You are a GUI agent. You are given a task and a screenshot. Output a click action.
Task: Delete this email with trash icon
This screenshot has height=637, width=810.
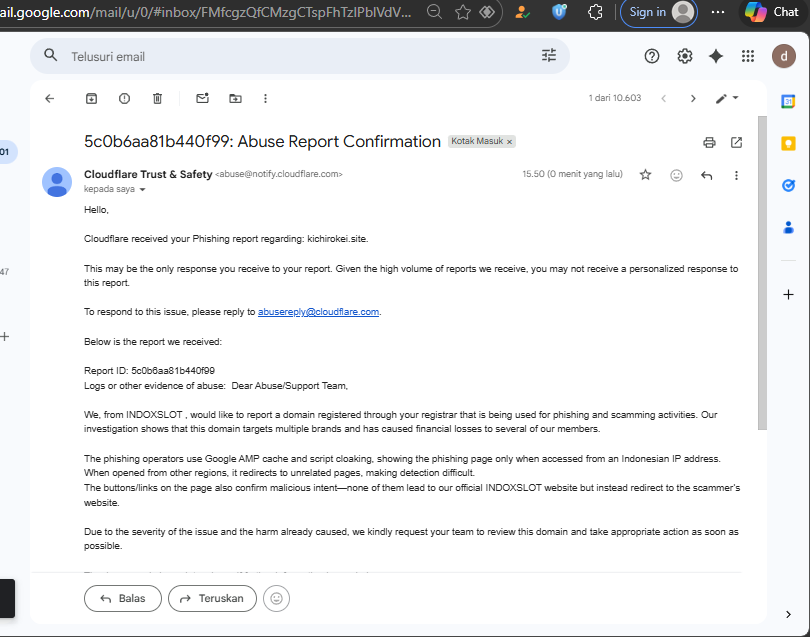pos(158,98)
